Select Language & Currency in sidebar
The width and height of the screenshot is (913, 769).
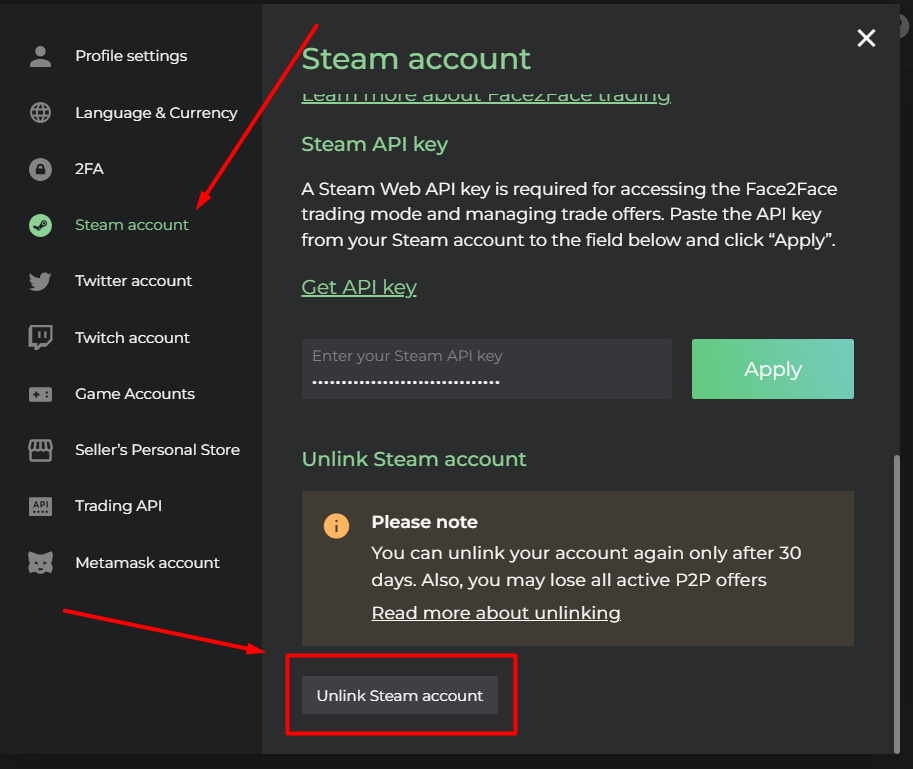(x=156, y=113)
